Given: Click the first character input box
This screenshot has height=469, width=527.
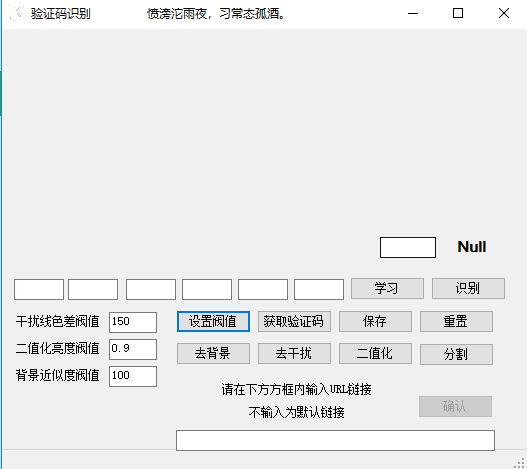Looking at the screenshot, I should pos(39,289).
